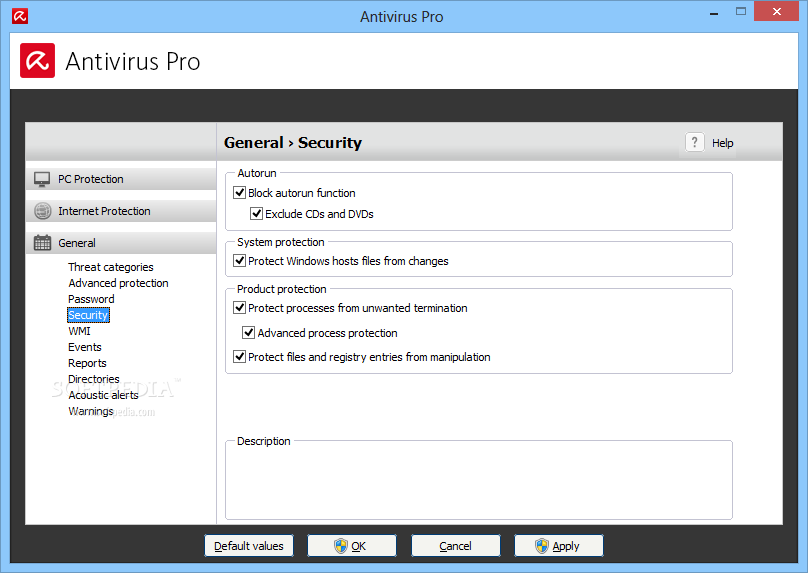Click the Cancel button
Image resolution: width=808 pixels, height=573 pixels.
456,546
